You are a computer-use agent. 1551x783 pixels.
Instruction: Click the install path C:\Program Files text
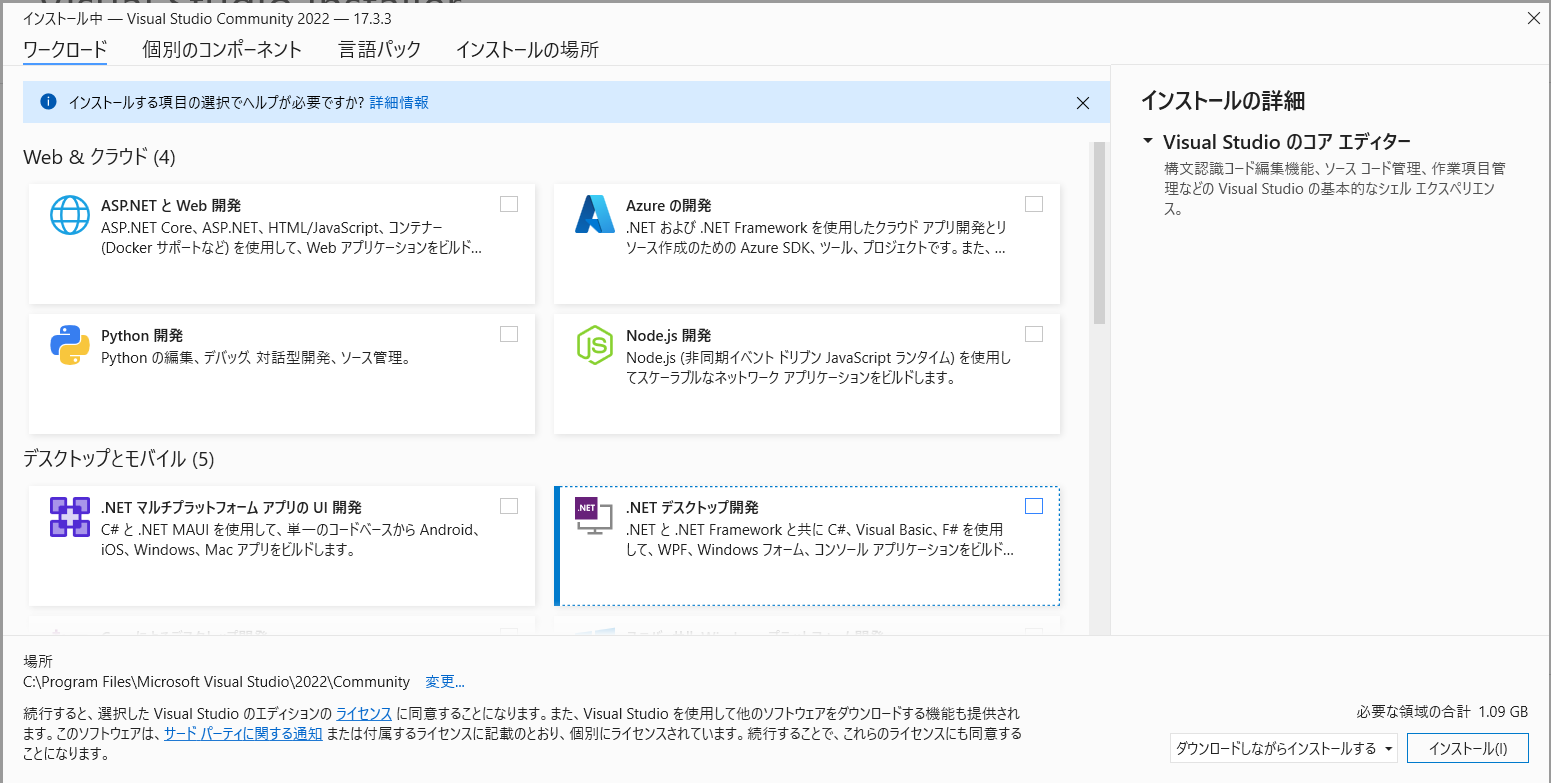[216, 682]
